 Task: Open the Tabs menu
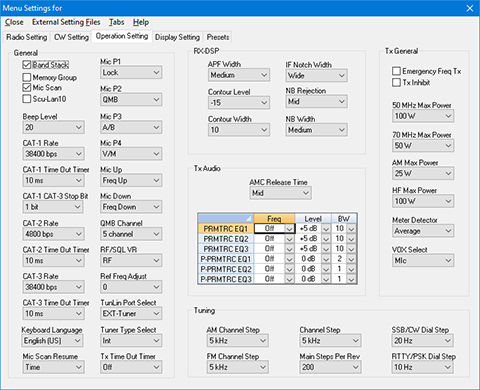coord(117,22)
